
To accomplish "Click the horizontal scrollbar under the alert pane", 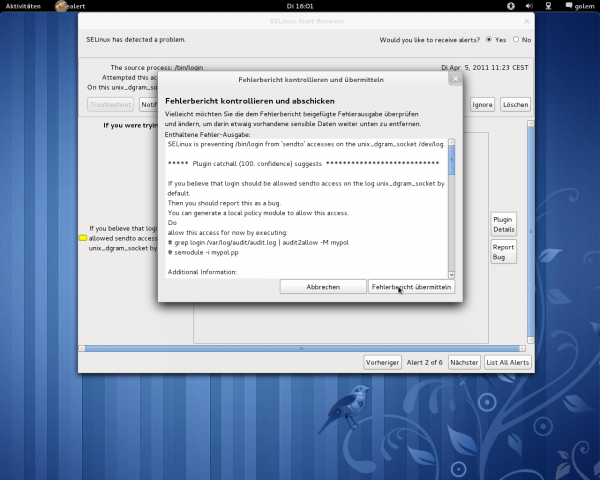I will tap(302, 348).
